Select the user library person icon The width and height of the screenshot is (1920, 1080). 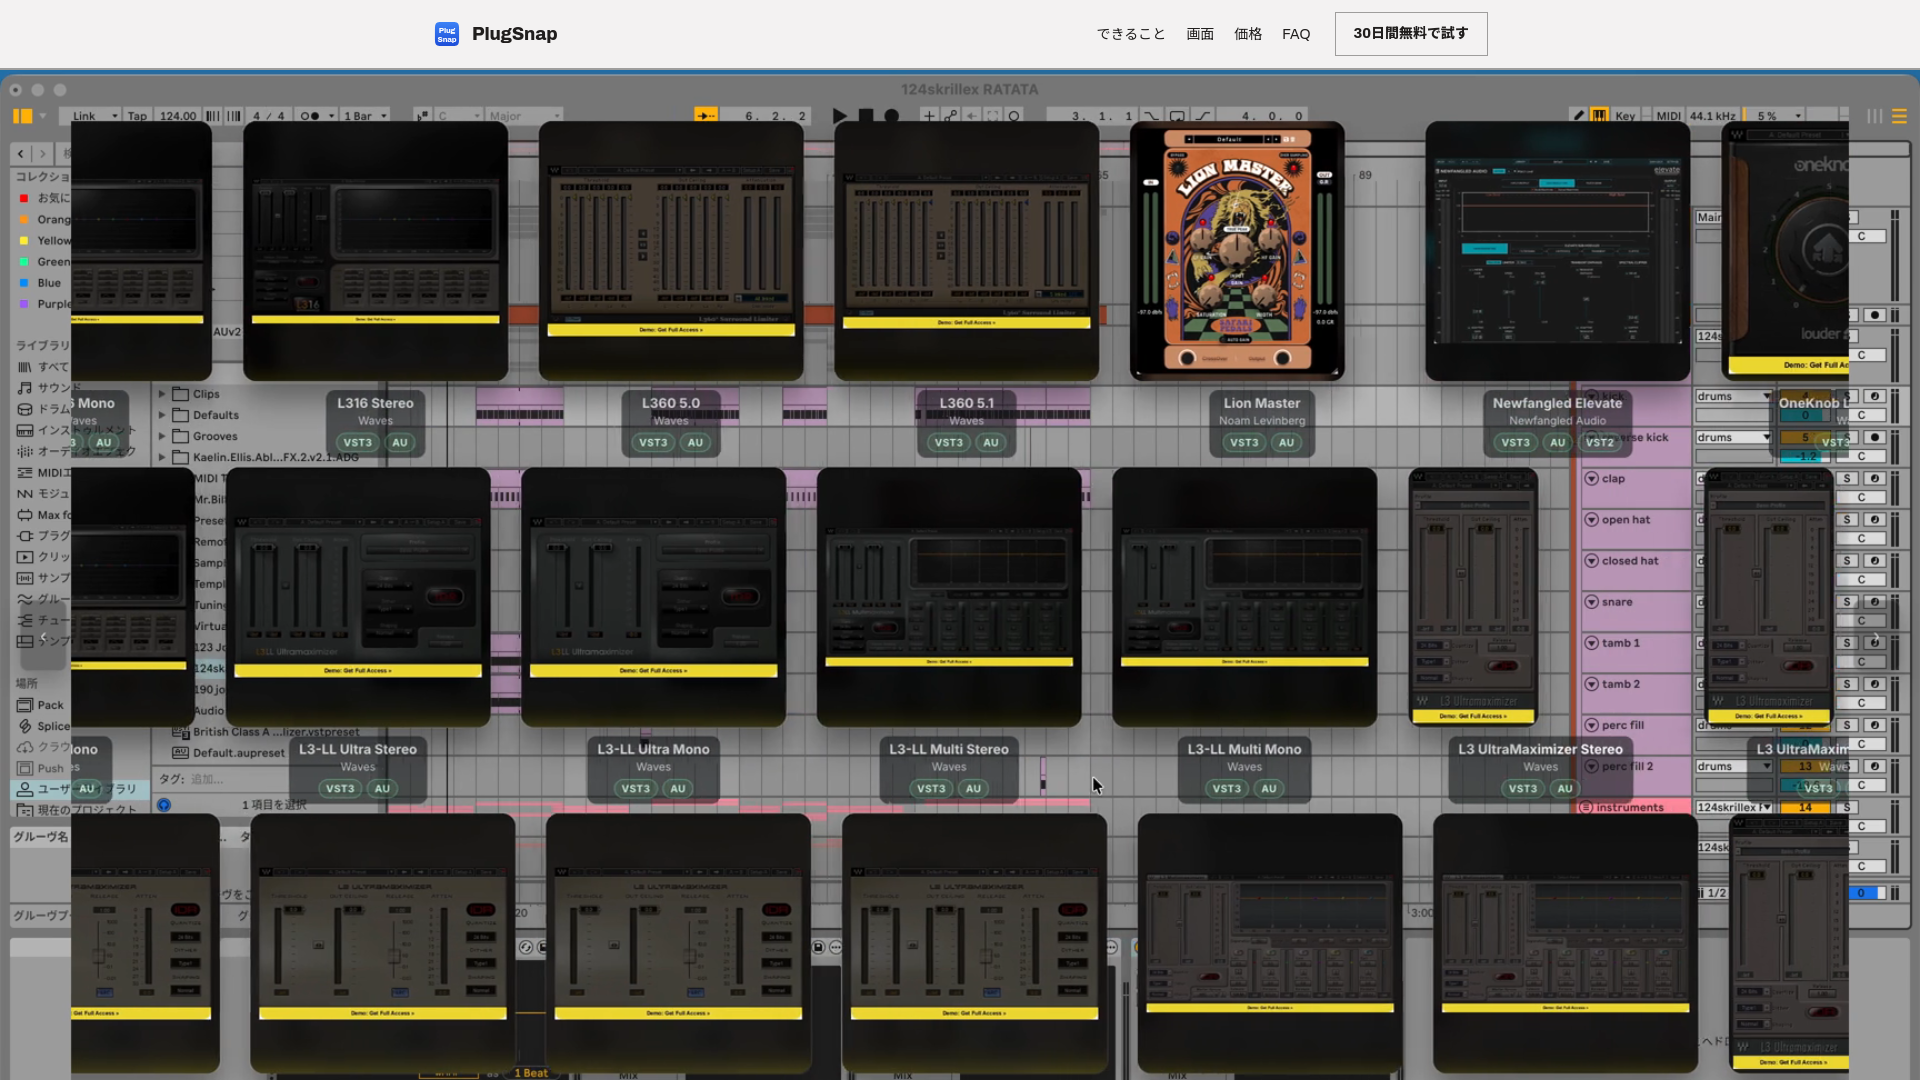coord(25,789)
